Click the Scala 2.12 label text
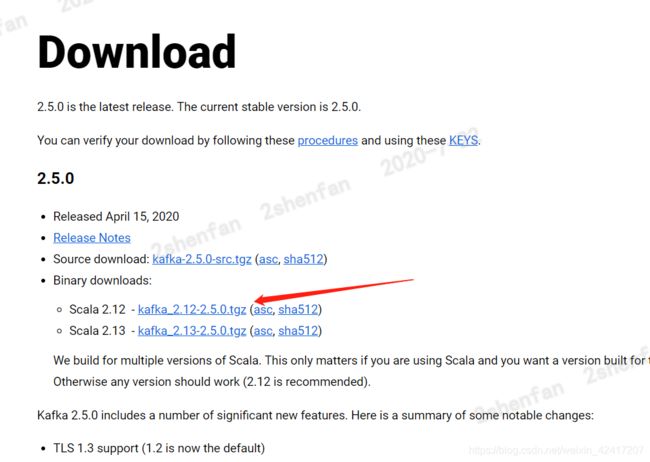Screen dimensions: 650x462 pos(97,309)
